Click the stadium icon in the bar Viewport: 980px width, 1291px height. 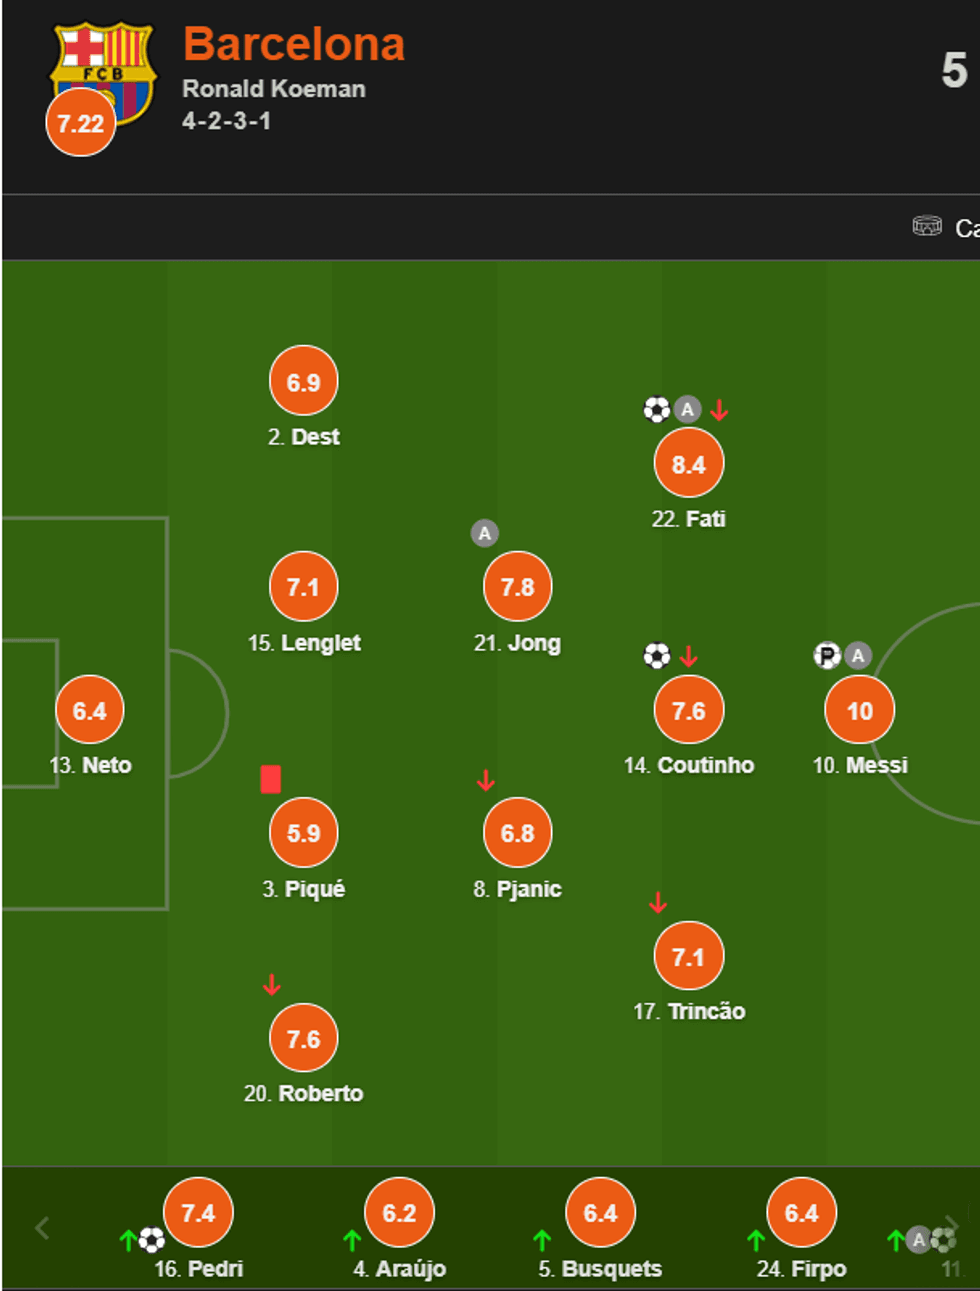pos(927,226)
